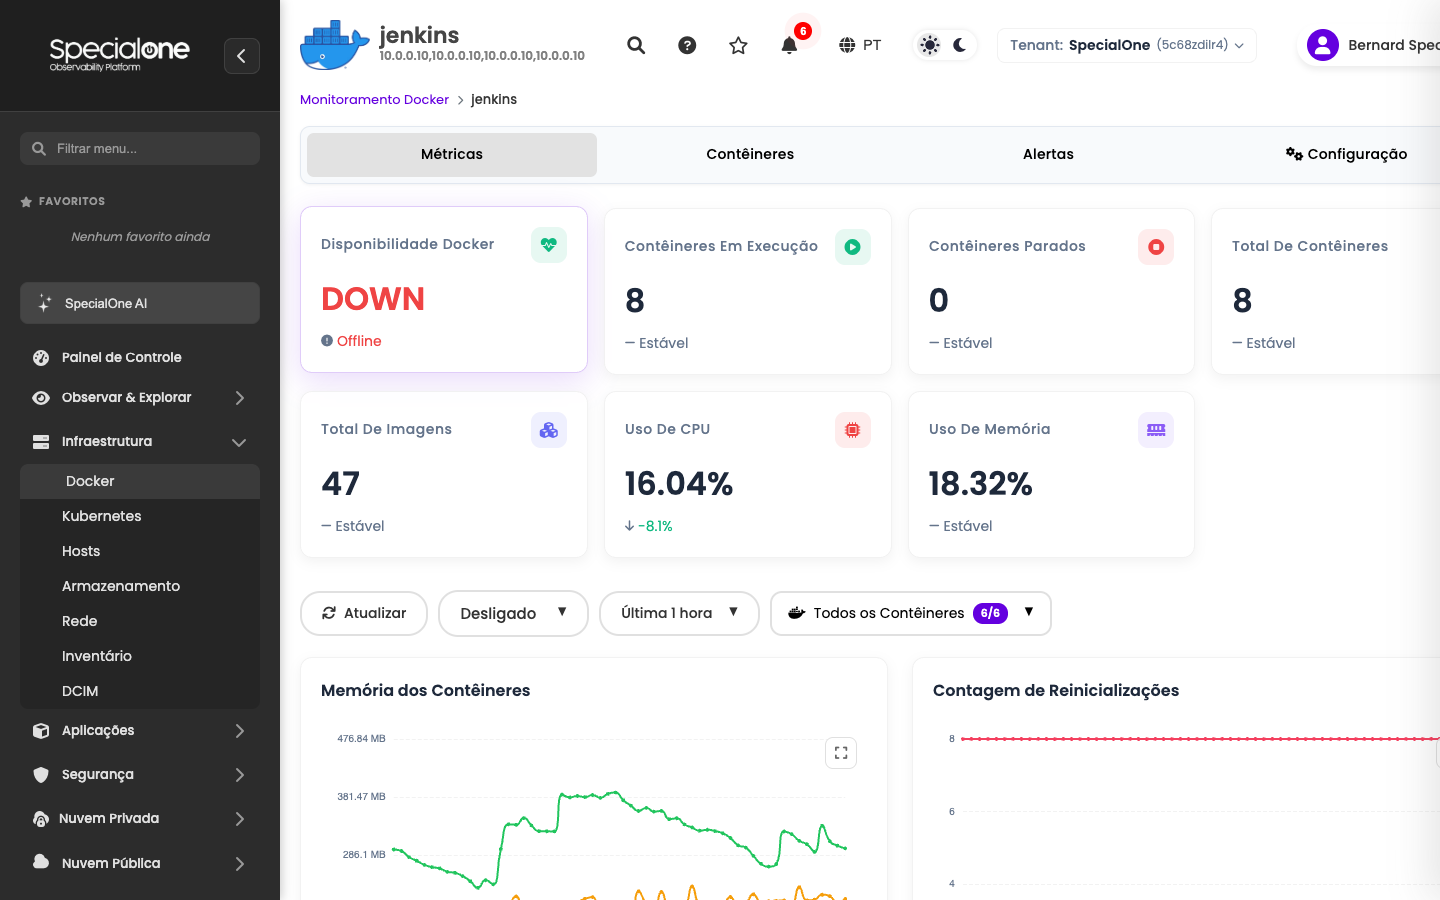This screenshot has width=1440, height=900.
Task: Click memory icon on Uso De Memória
Action: 1156,430
